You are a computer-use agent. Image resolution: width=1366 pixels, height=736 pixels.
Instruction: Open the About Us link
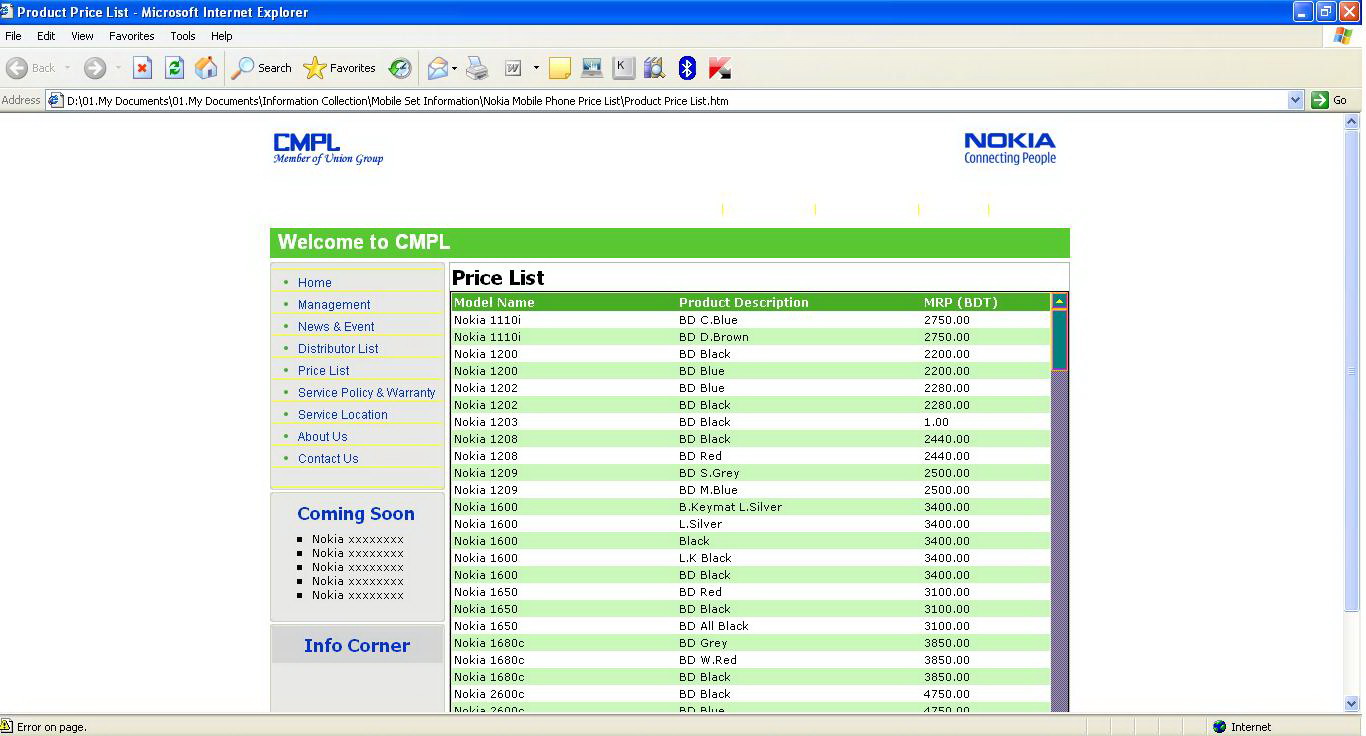click(x=322, y=437)
